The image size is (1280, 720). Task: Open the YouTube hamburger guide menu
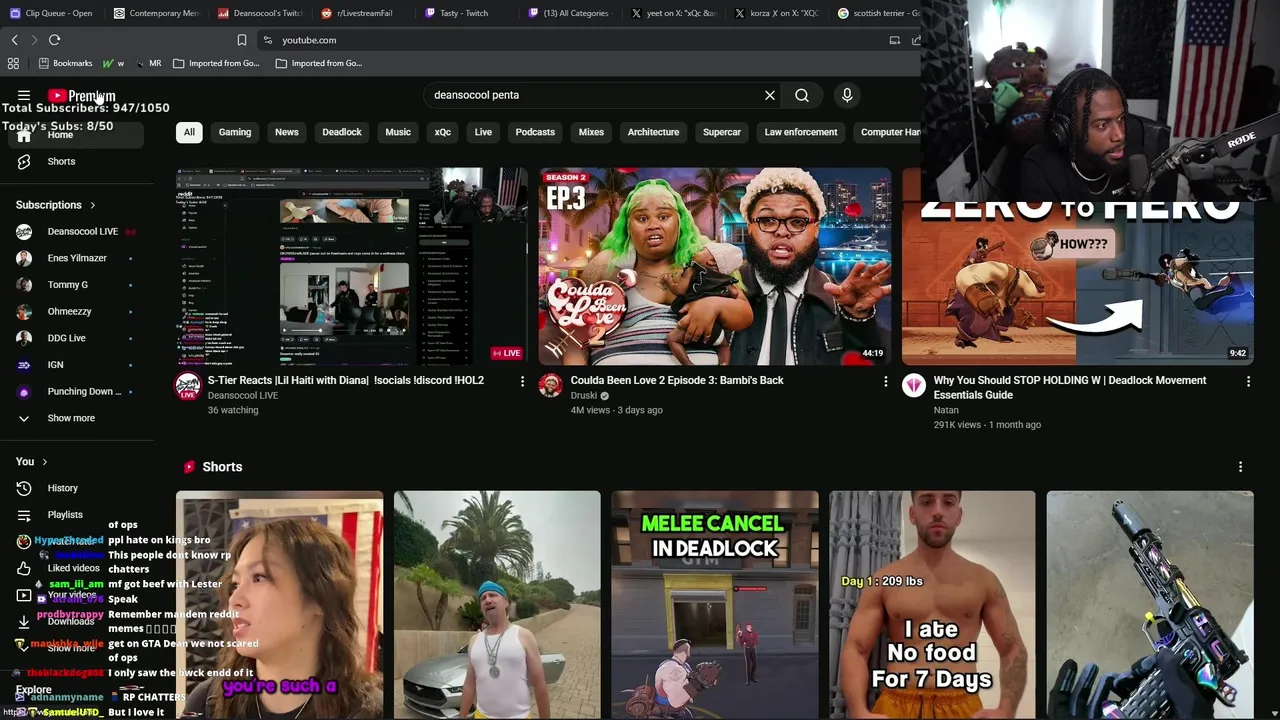point(24,96)
